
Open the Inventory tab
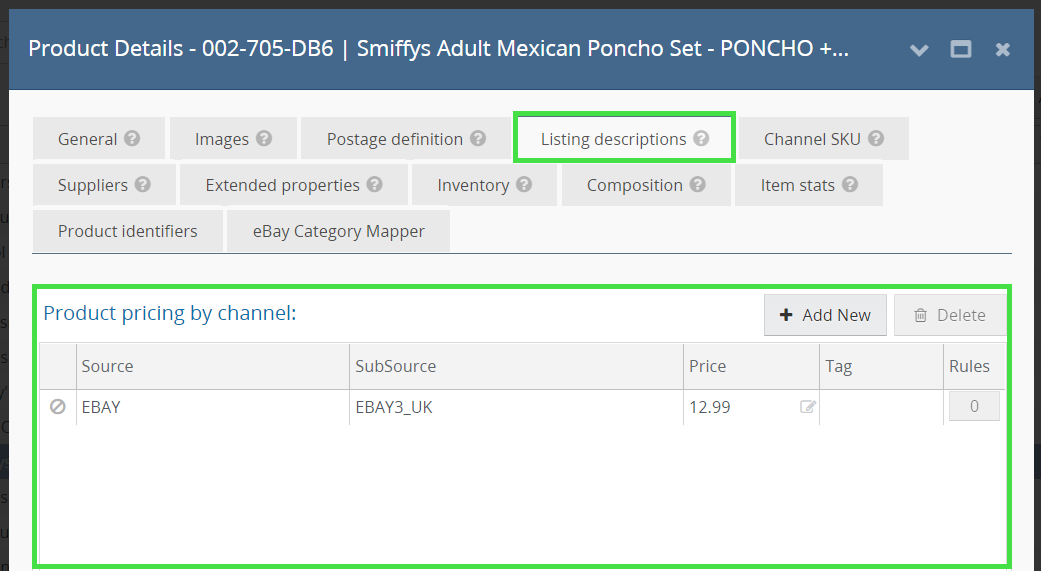click(x=473, y=185)
